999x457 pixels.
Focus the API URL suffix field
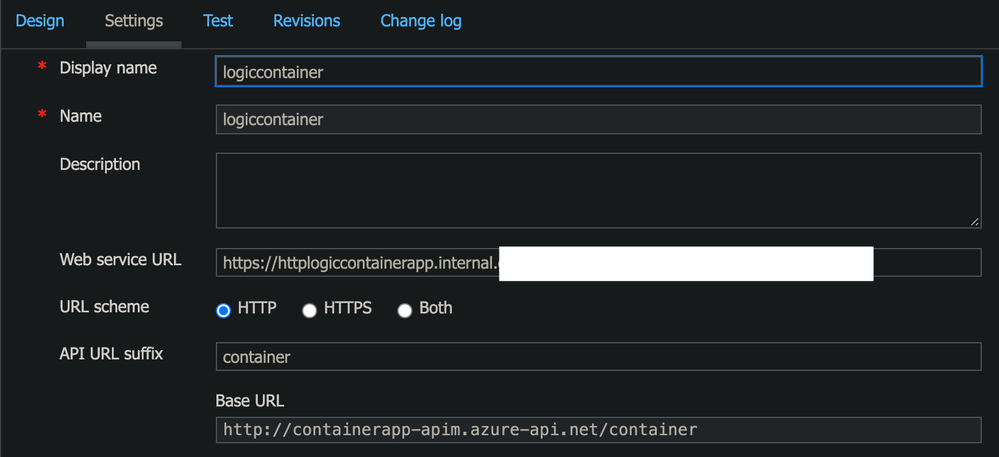[x=598, y=357]
